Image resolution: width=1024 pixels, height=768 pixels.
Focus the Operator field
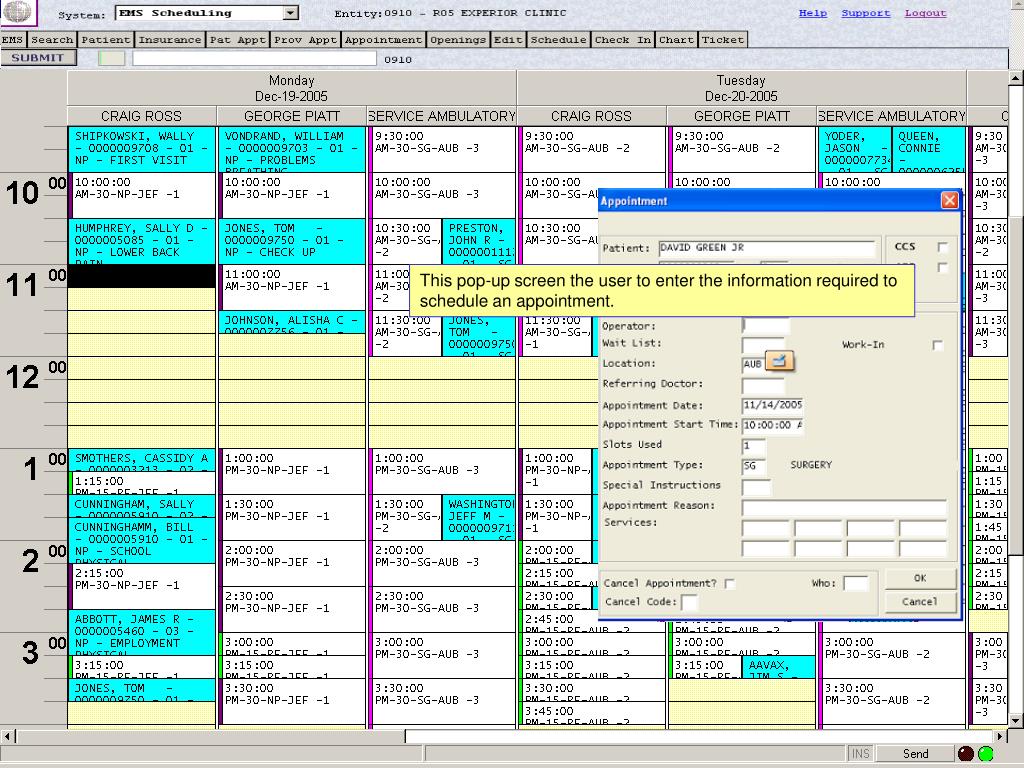(x=765, y=325)
